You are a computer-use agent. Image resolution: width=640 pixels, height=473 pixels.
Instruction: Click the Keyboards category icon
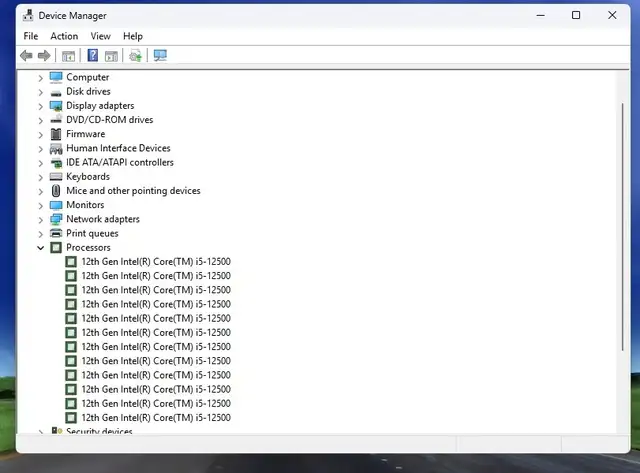[56, 177]
